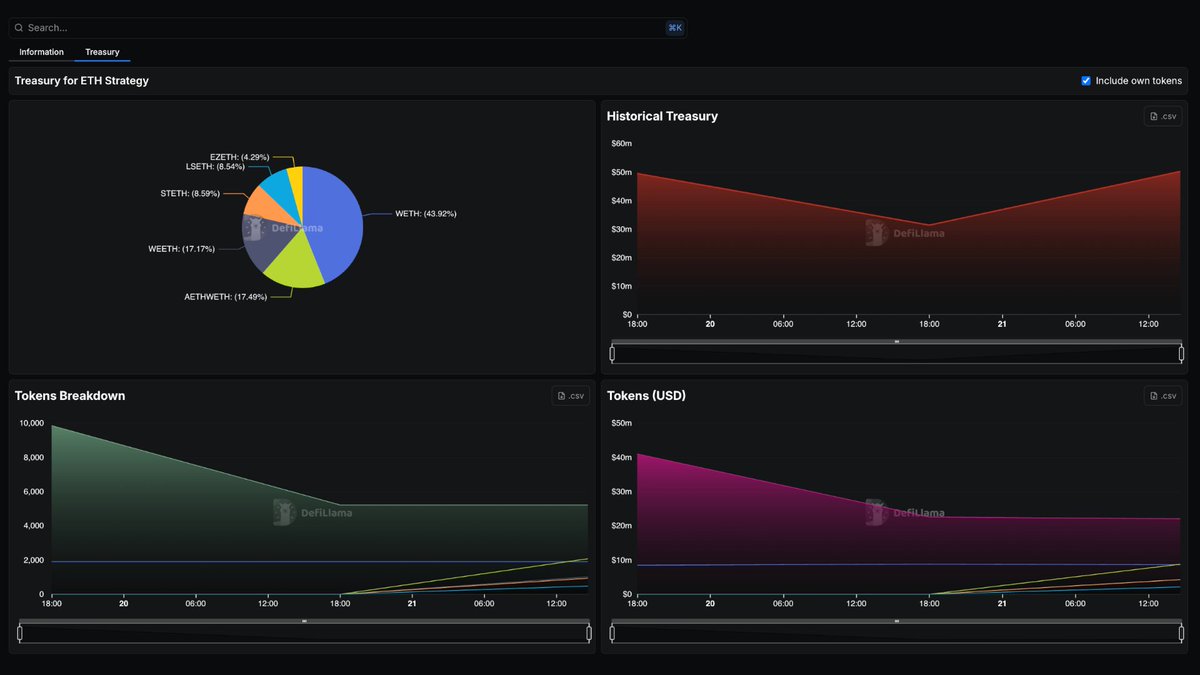Click Tokens Breakdown zoom bar center grip
1200x675 pixels.
click(x=304, y=621)
